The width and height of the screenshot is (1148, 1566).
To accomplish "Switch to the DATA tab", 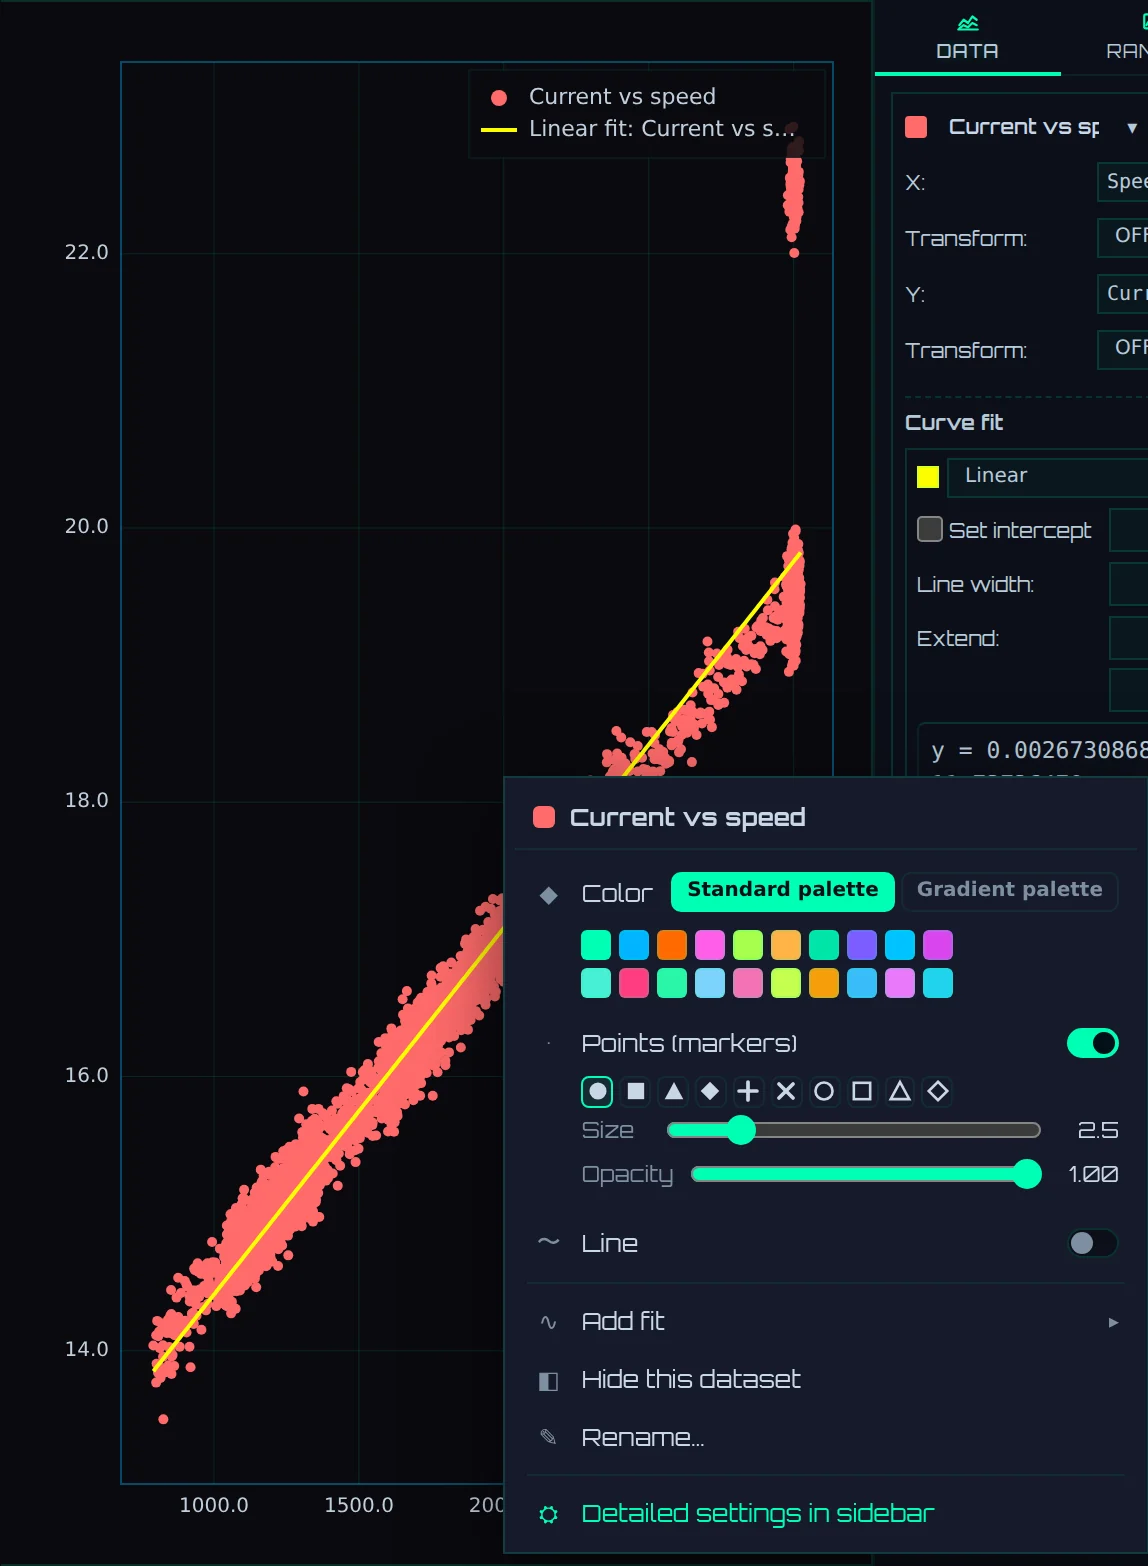I will coord(967,38).
